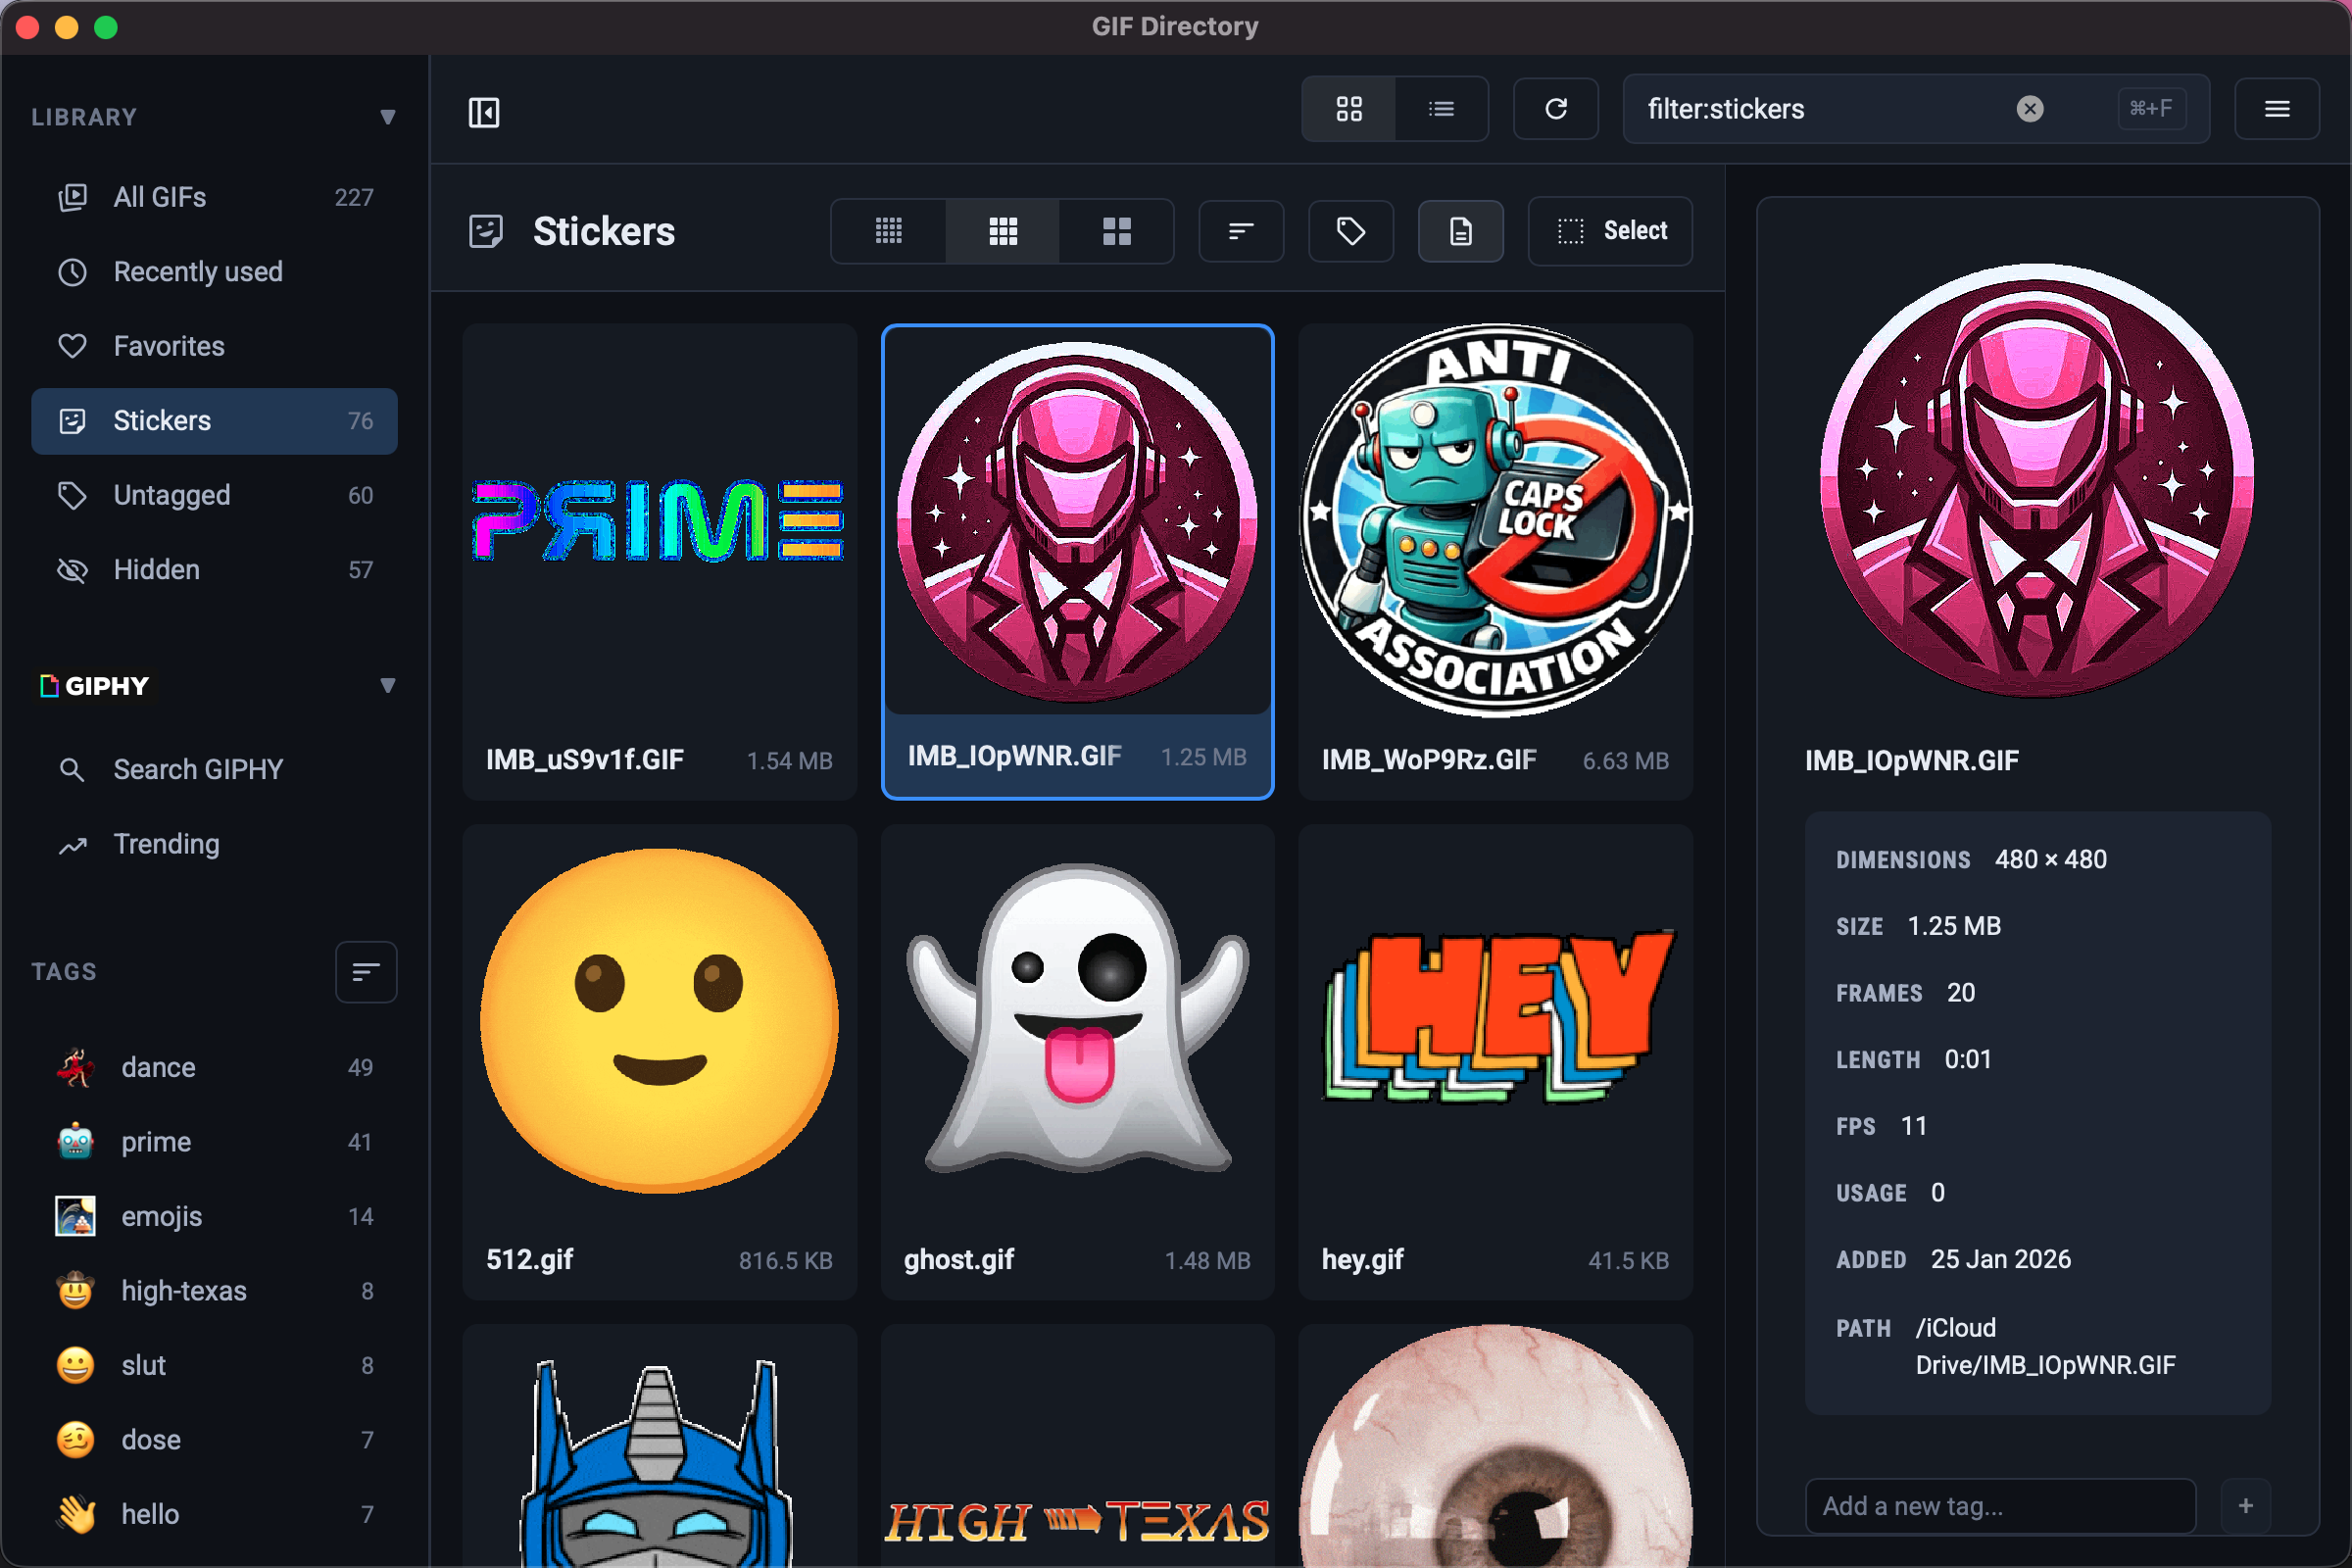Image resolution: width=2352 pixels, height=1568 pixels.
Task: Open GIPHY Trending
Action: [x=214, y=844]
